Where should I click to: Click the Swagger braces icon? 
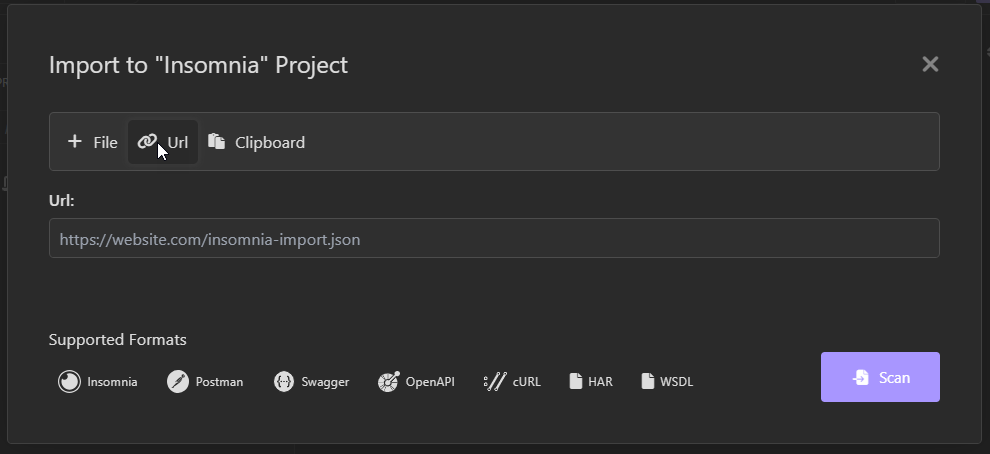(x=284, y=381)
